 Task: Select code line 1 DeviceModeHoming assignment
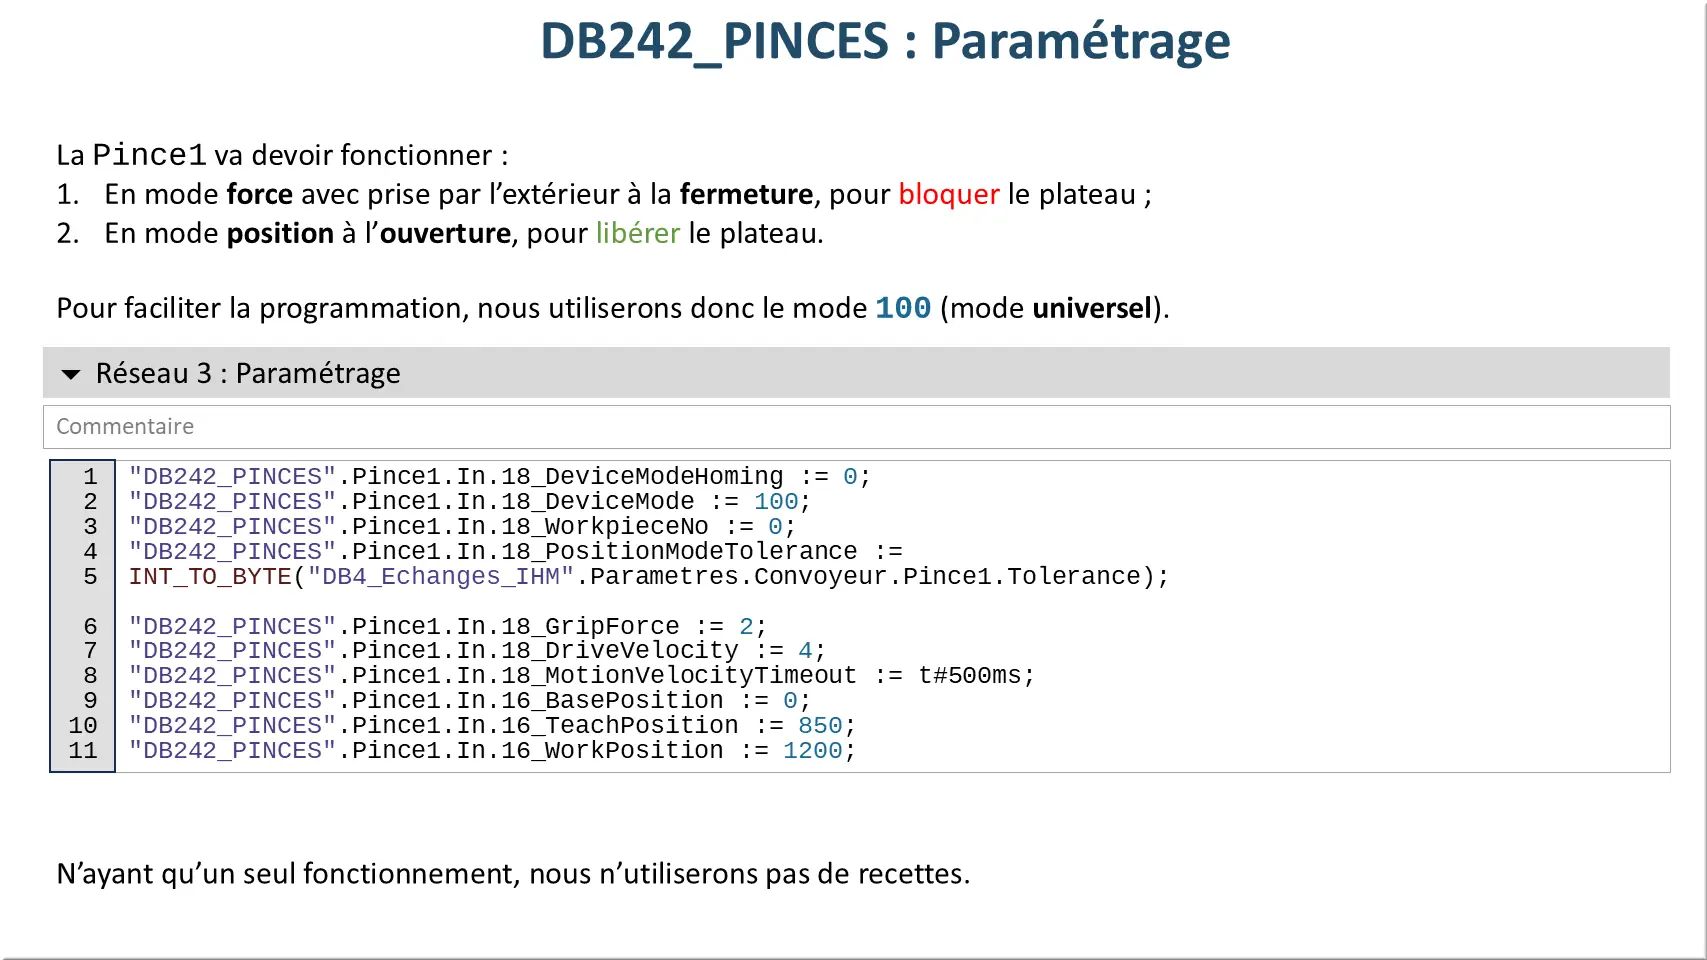(499, 477)
